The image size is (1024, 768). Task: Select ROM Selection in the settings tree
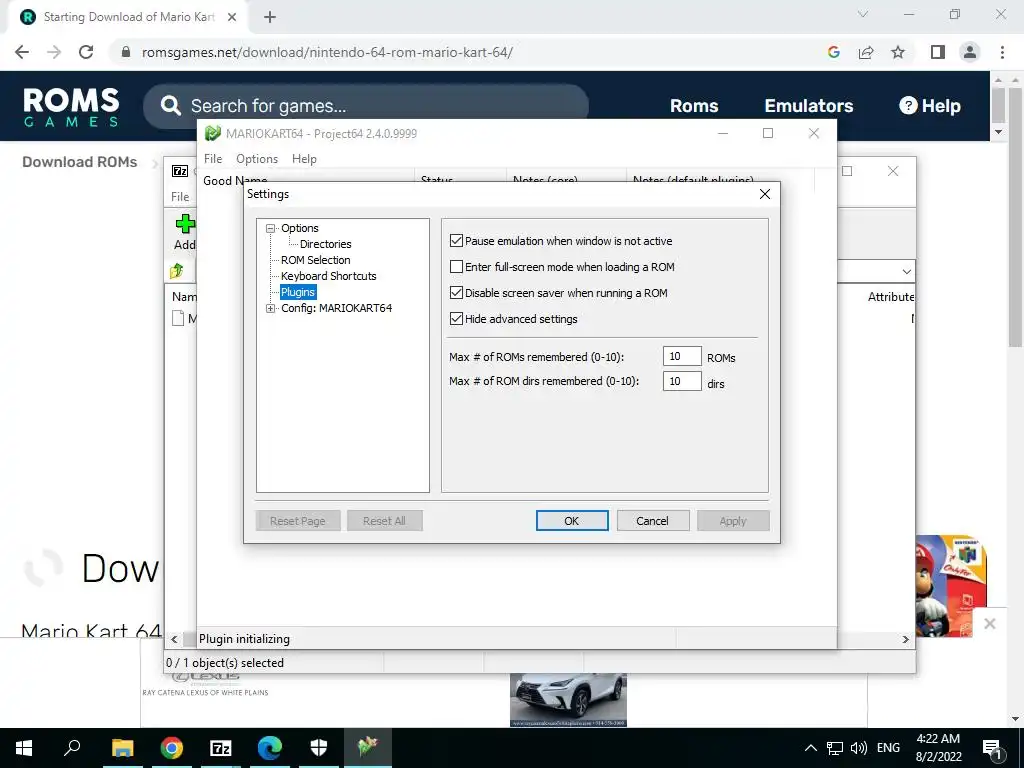[315, 260]
